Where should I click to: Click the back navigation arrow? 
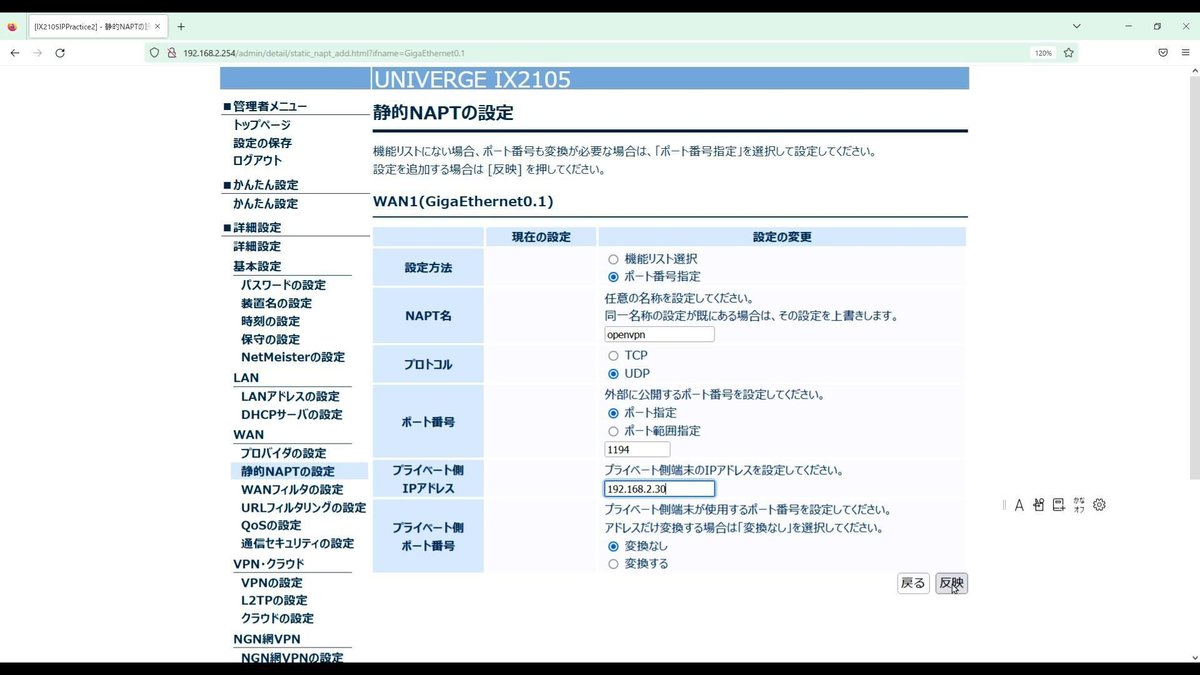tap(14, 52)
